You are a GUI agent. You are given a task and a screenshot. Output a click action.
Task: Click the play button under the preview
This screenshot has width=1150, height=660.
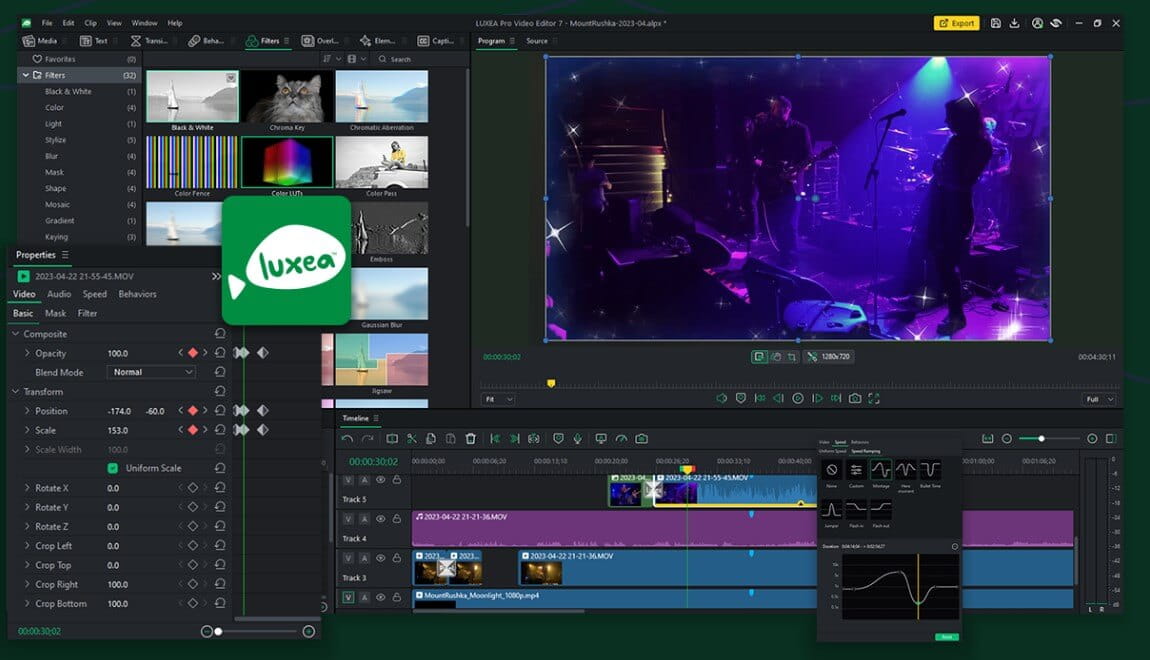tap(798, 398)
